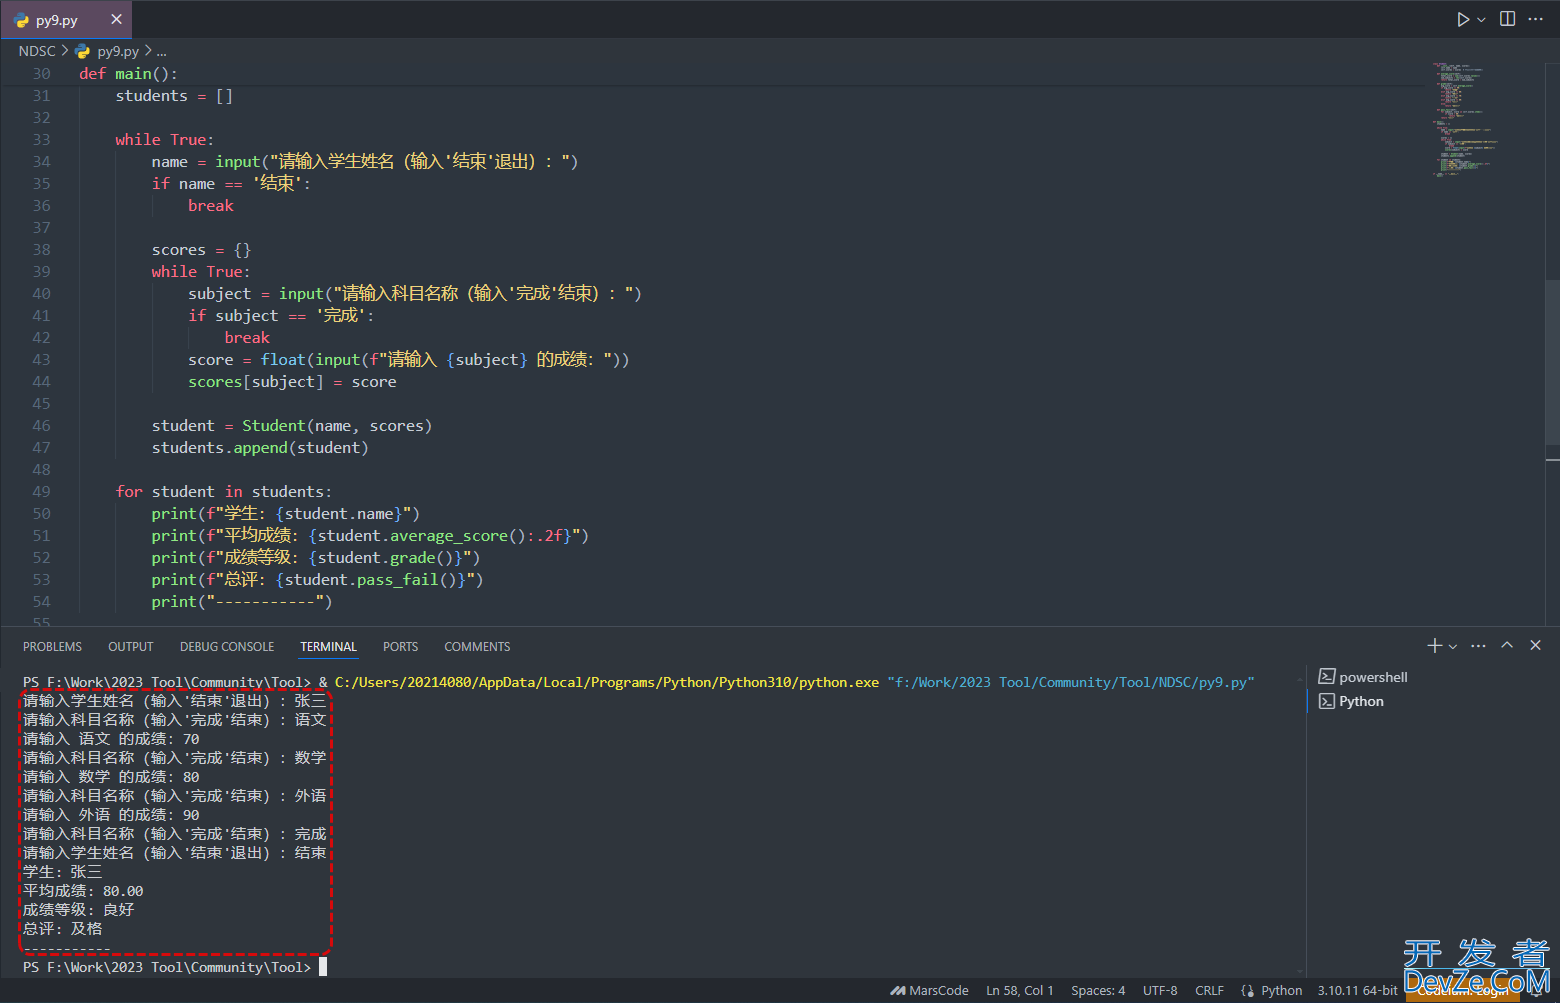Select the powershell terminal instance
The width and height of the screenshot is (1560, 1003).
[x=1372, y=677]
